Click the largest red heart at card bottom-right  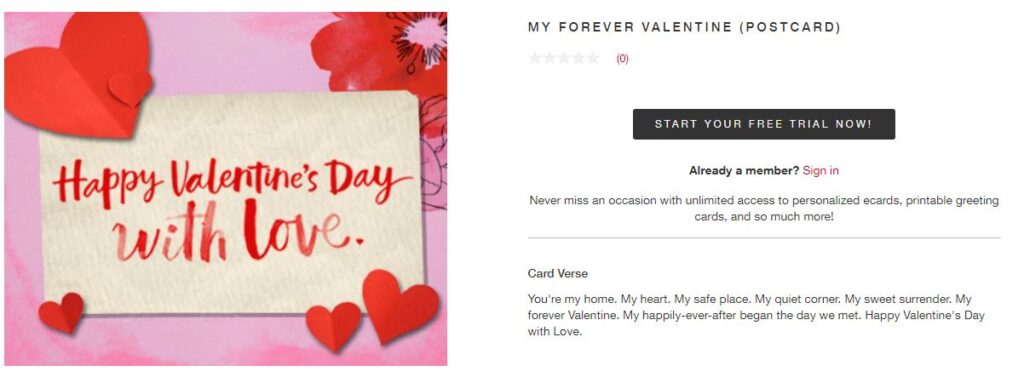tap(399, 306)
